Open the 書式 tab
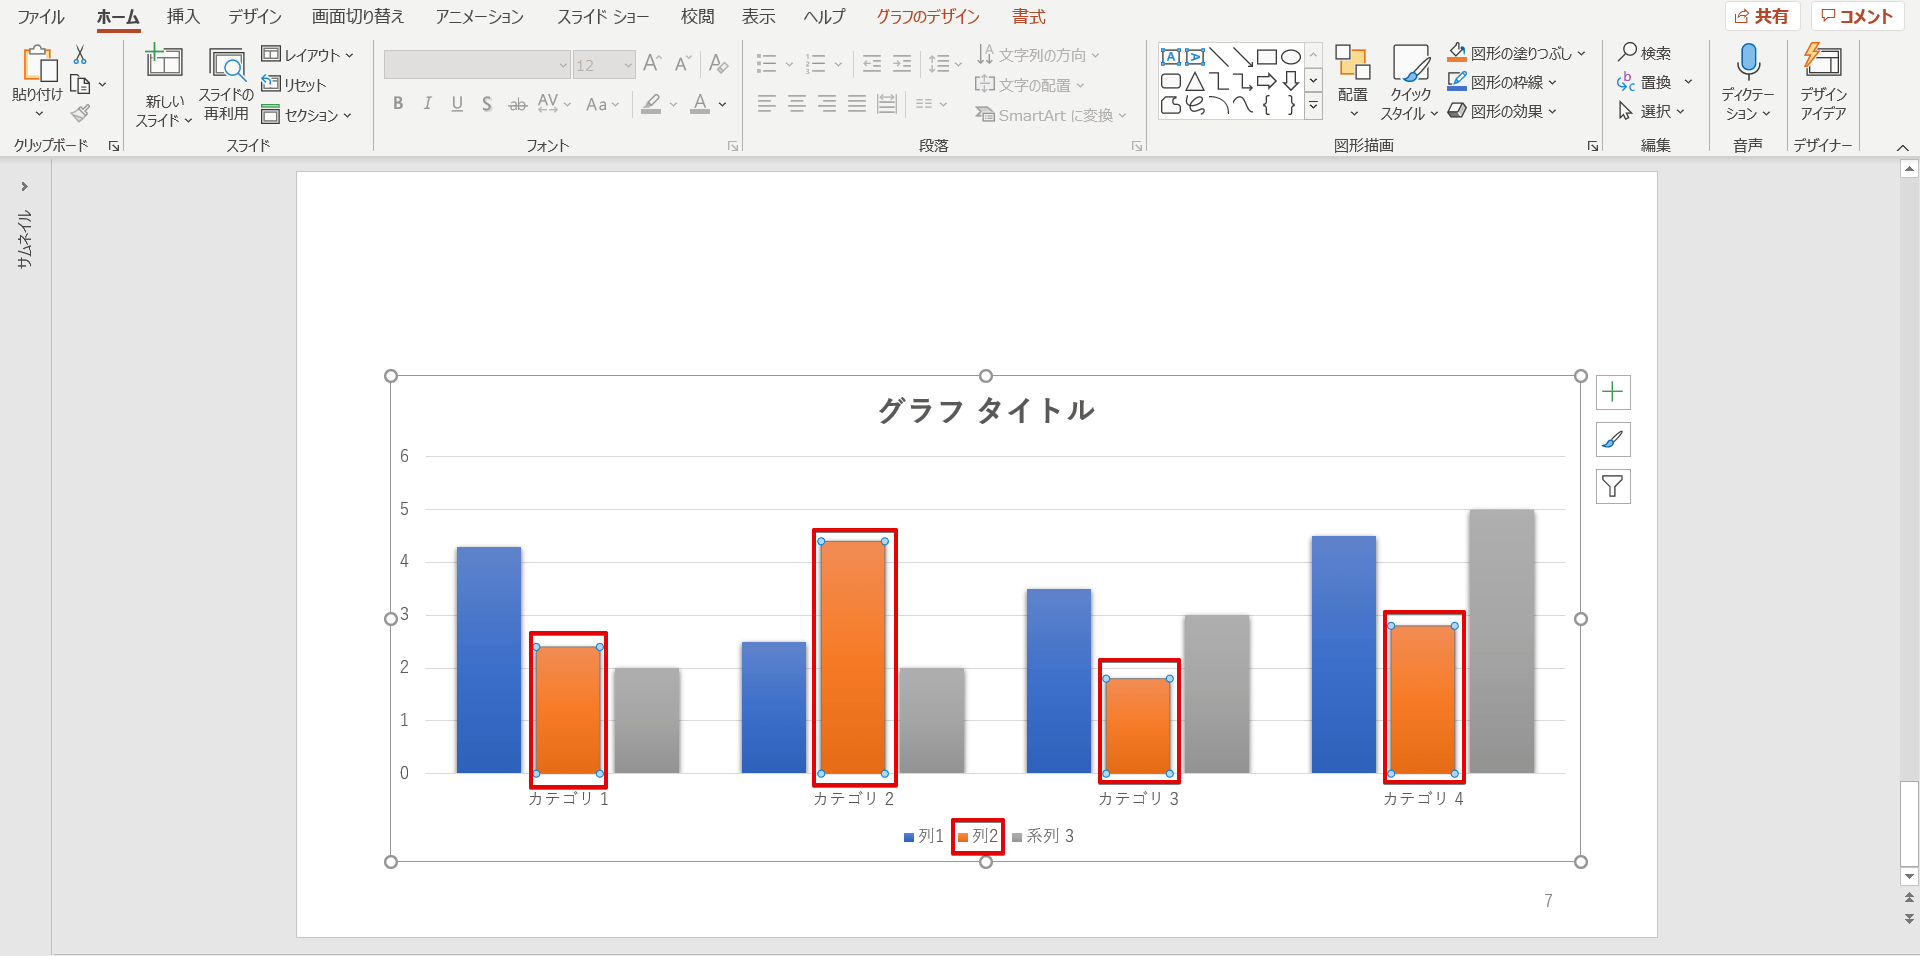 [1029, 17]
